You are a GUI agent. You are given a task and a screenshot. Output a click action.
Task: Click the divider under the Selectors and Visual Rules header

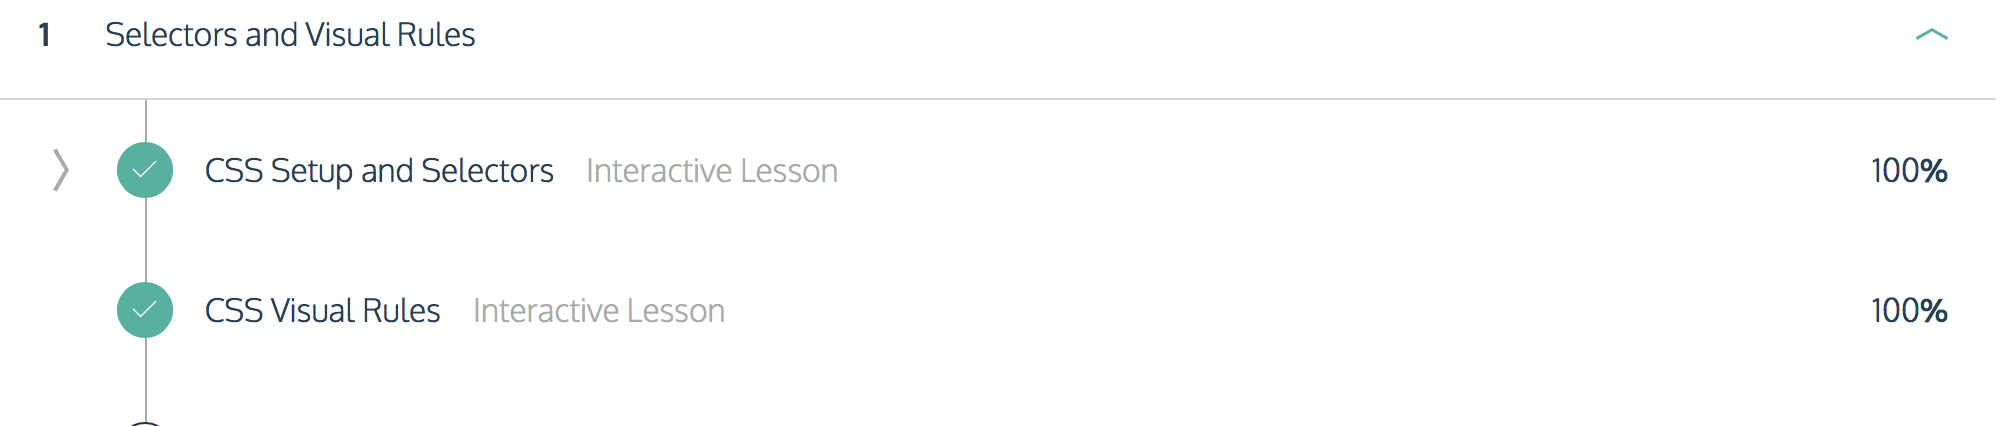tap(998, 98)
